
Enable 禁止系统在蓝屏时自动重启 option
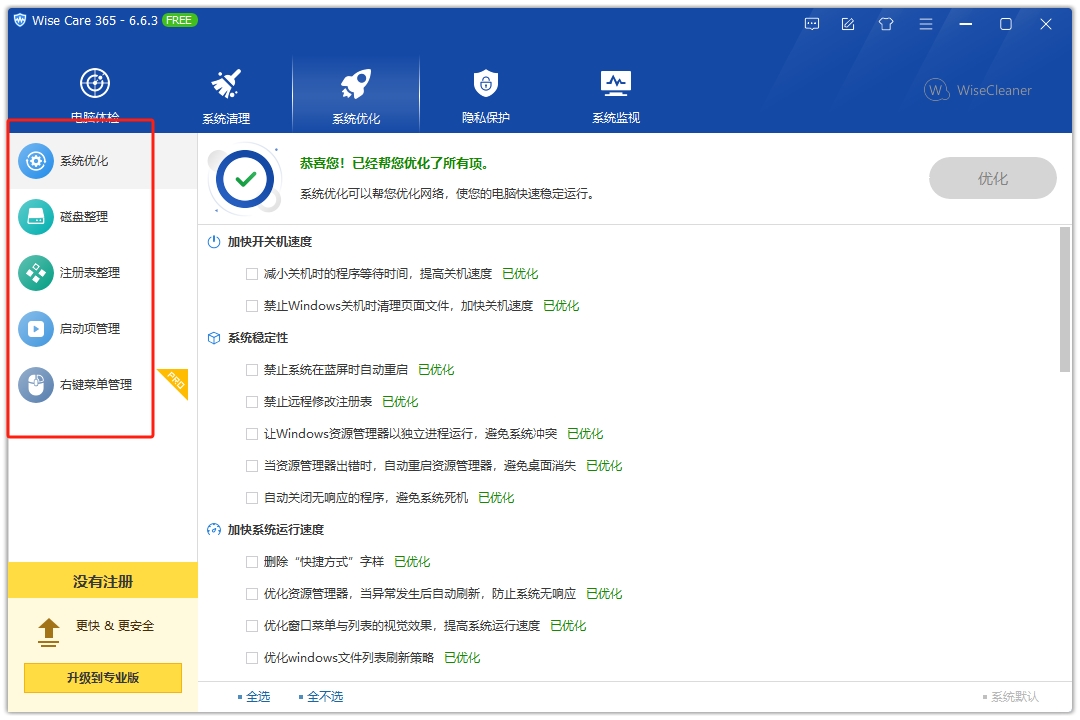(251, 369)
